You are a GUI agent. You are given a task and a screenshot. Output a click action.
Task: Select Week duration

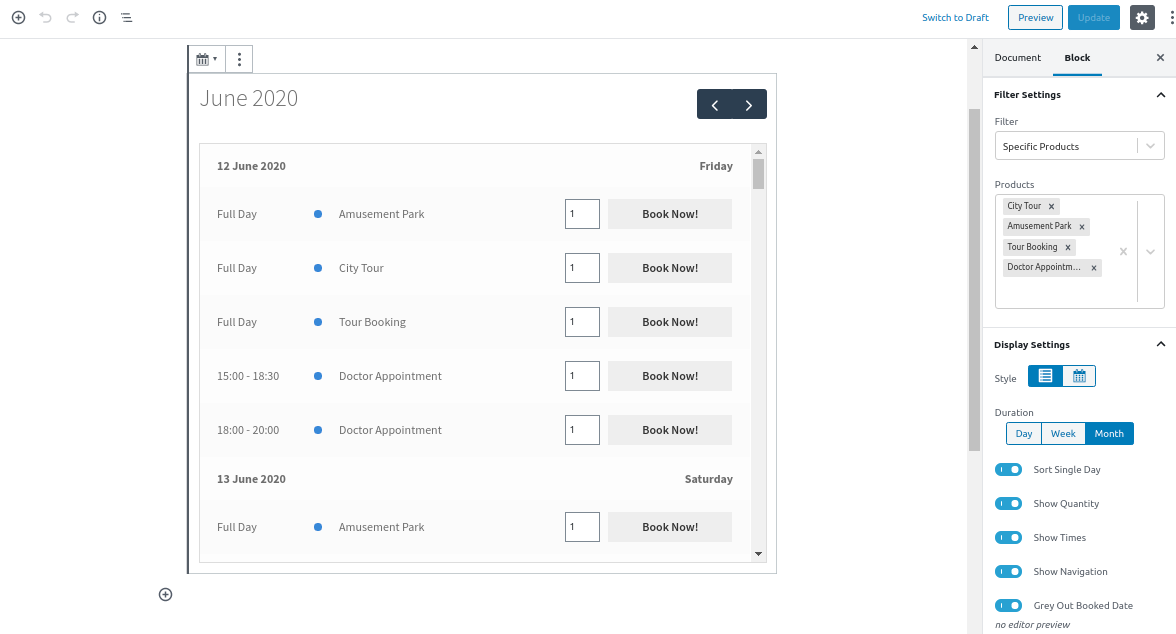[1063, 434]
